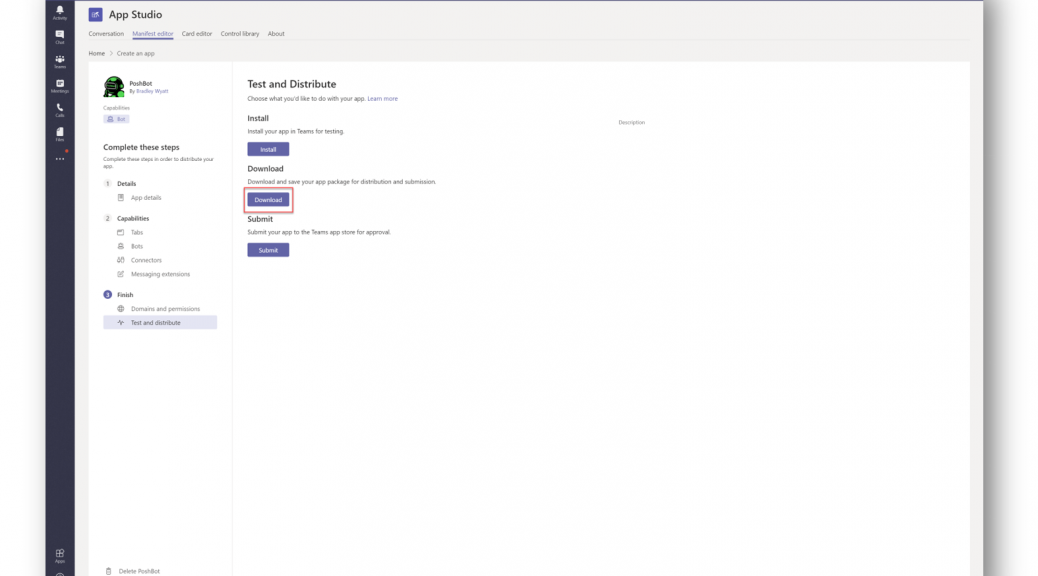Click the App details page icon

[120, 197]
